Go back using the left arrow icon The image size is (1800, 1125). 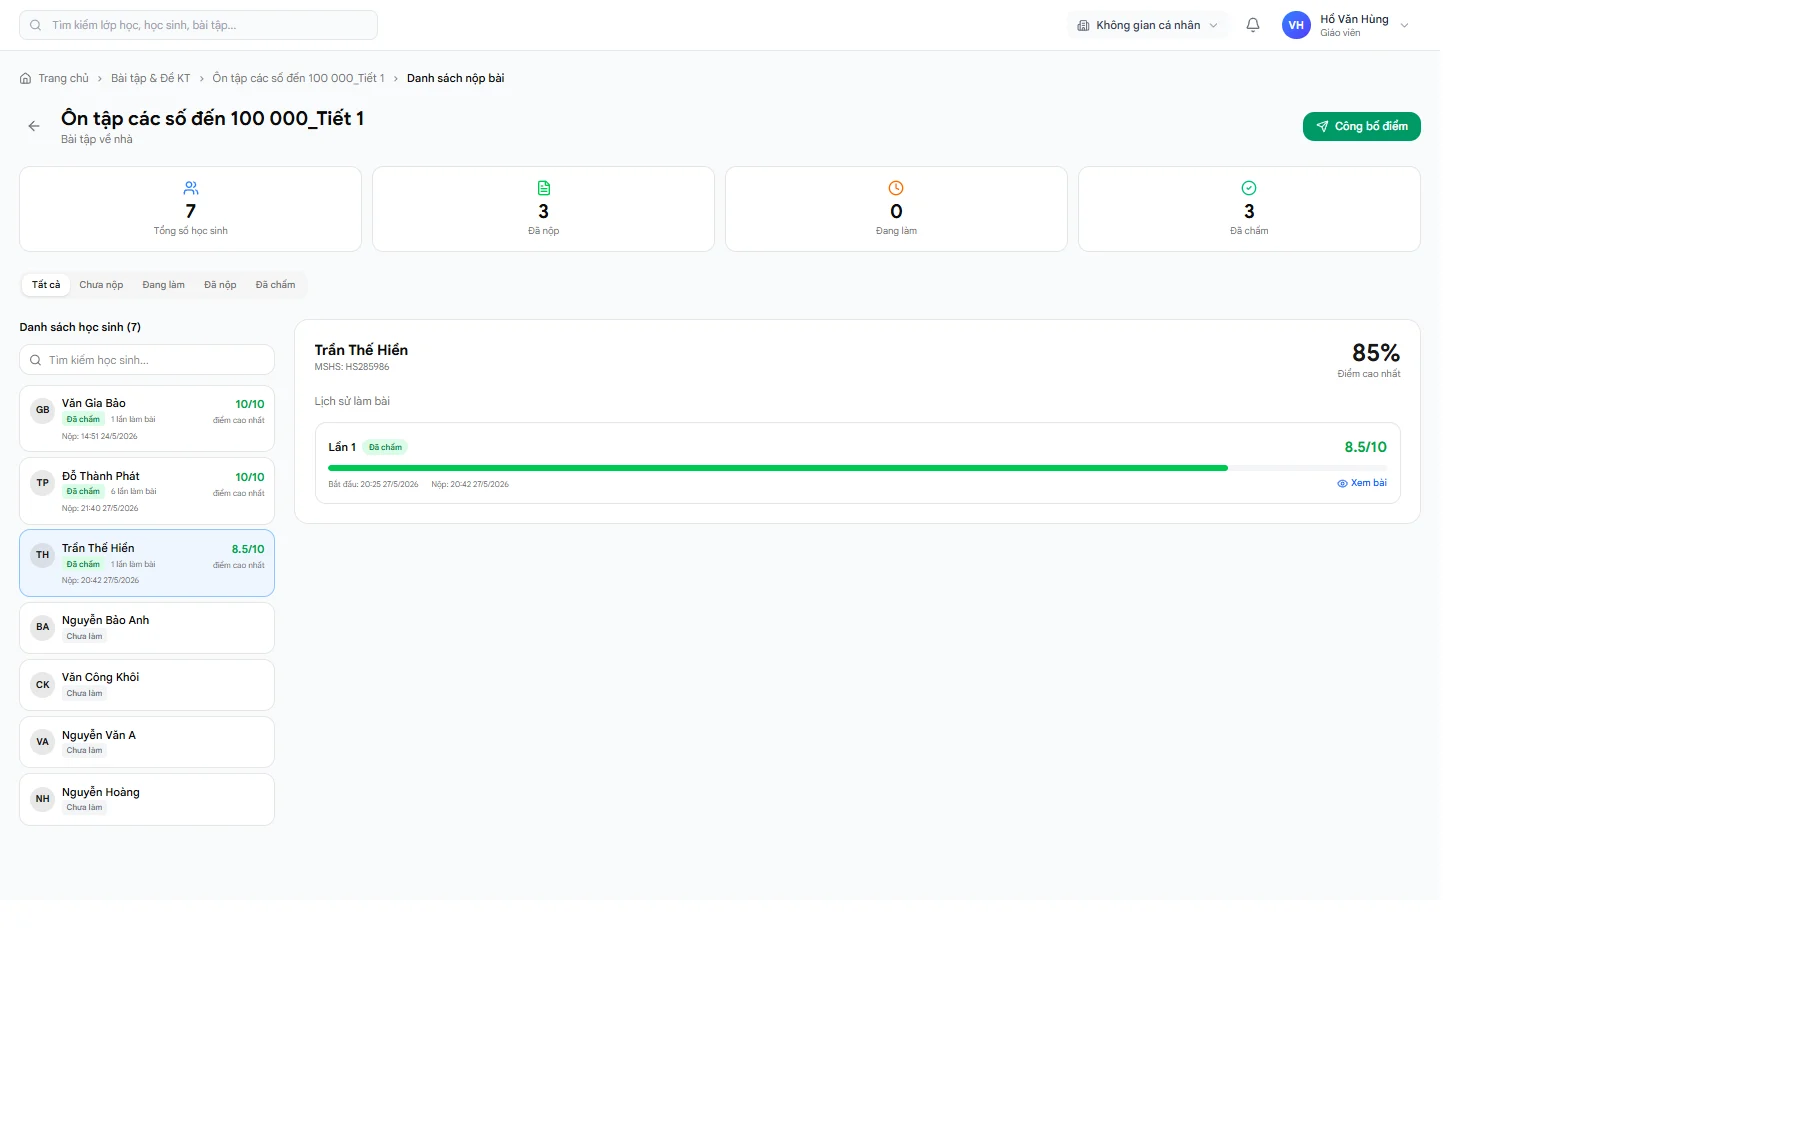pos(34,126)
